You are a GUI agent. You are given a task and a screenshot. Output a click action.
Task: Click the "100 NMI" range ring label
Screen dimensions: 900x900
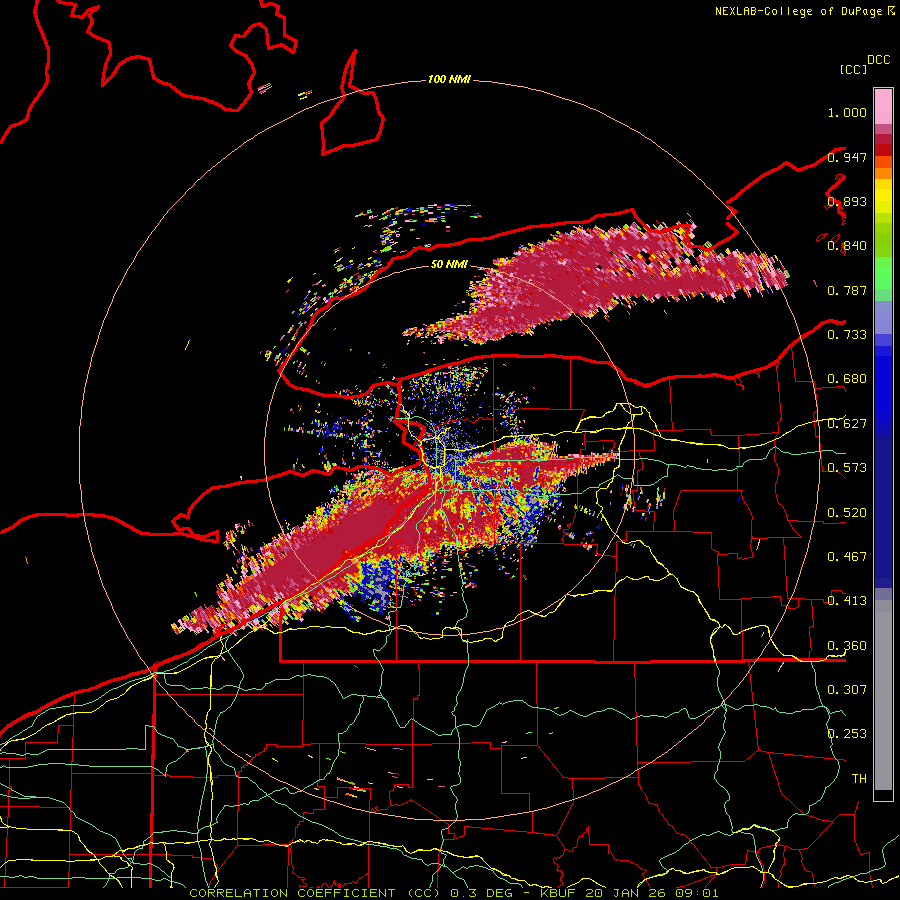449,79
